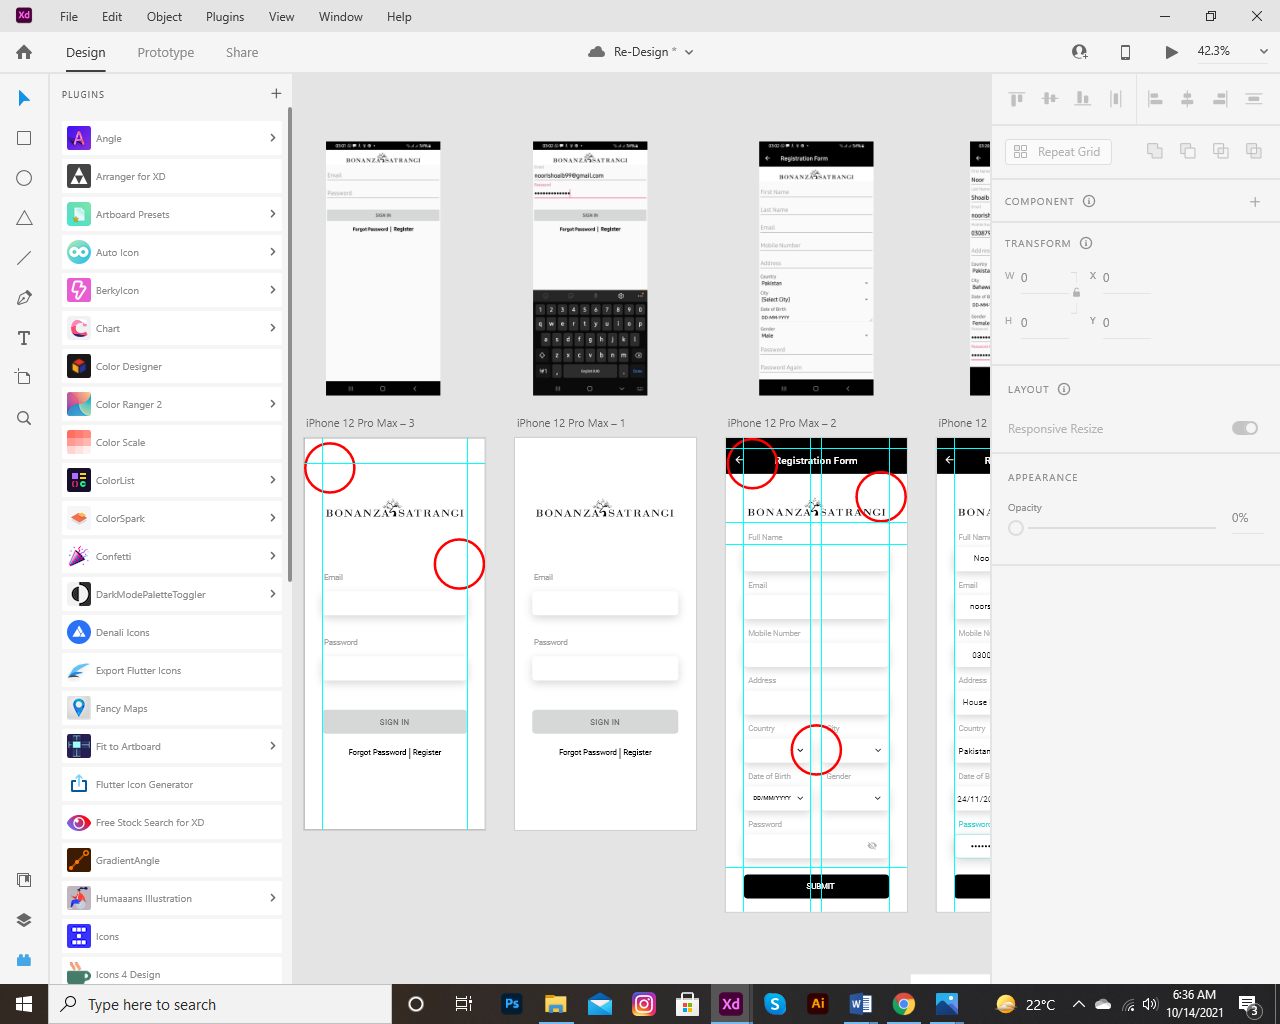Switch to the Prototype tab
1280x1024 pixels.
click(165, 52)
